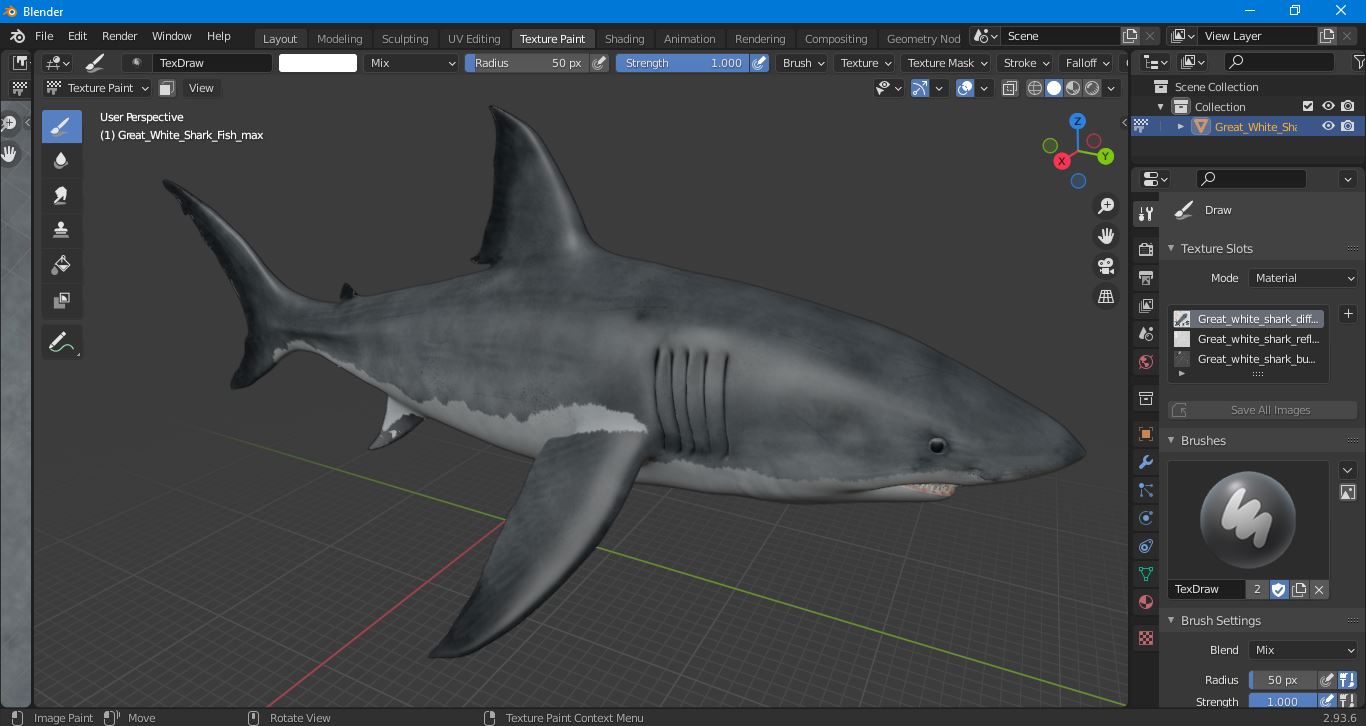Open the World properties tab
The width and height of the screenshot is (1366, 726).
[x=1146, y=361]
